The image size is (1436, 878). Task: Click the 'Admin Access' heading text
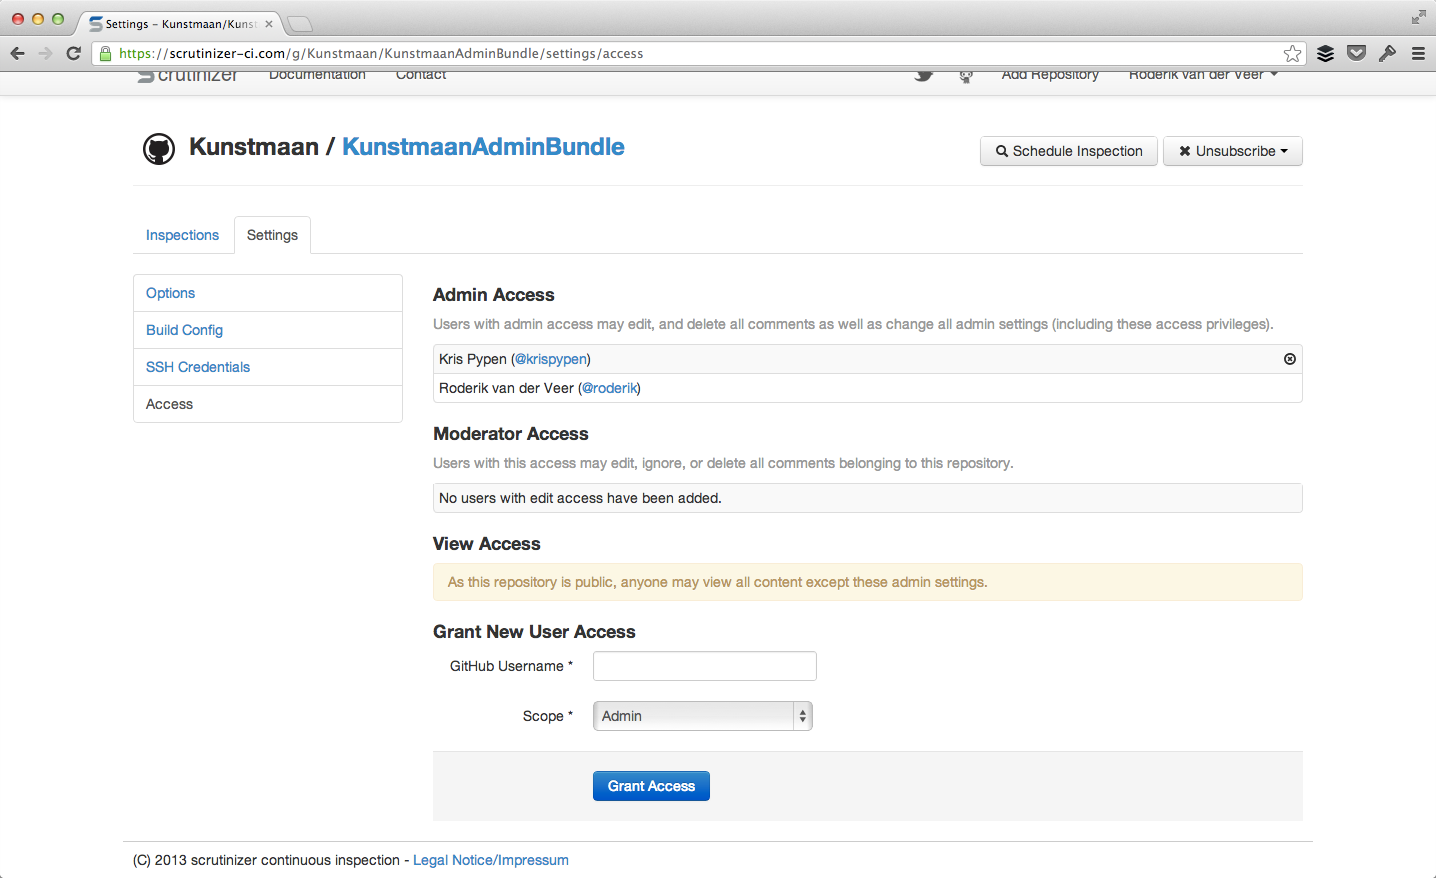494,295
